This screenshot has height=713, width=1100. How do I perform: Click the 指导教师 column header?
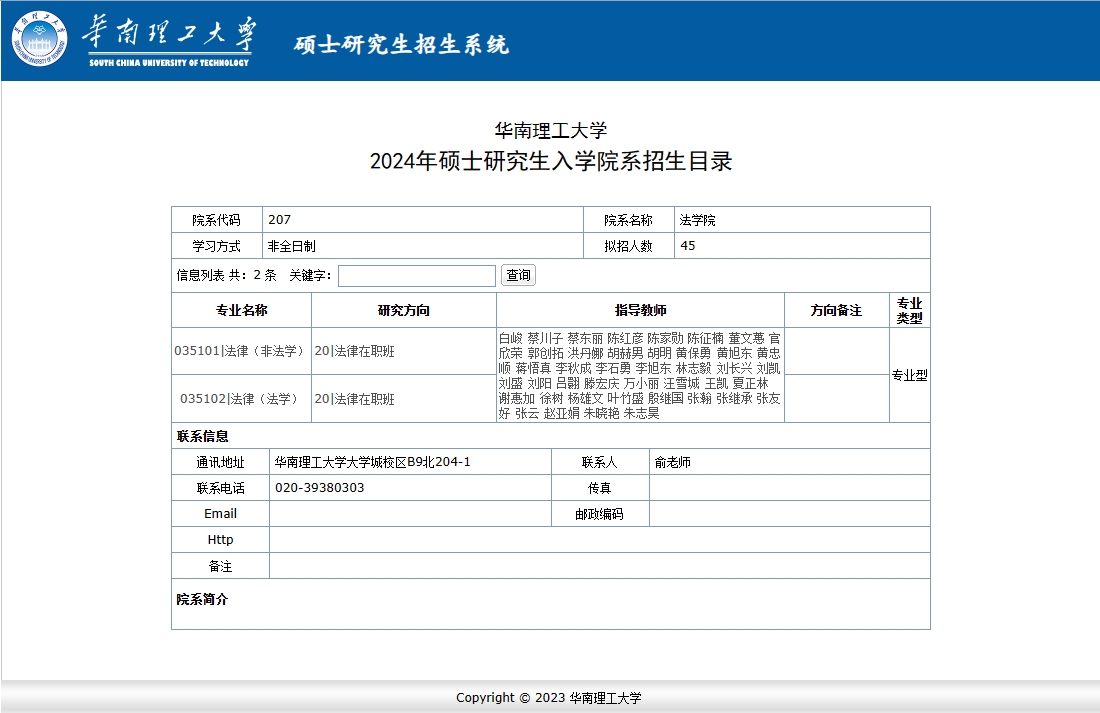point(640,310)
